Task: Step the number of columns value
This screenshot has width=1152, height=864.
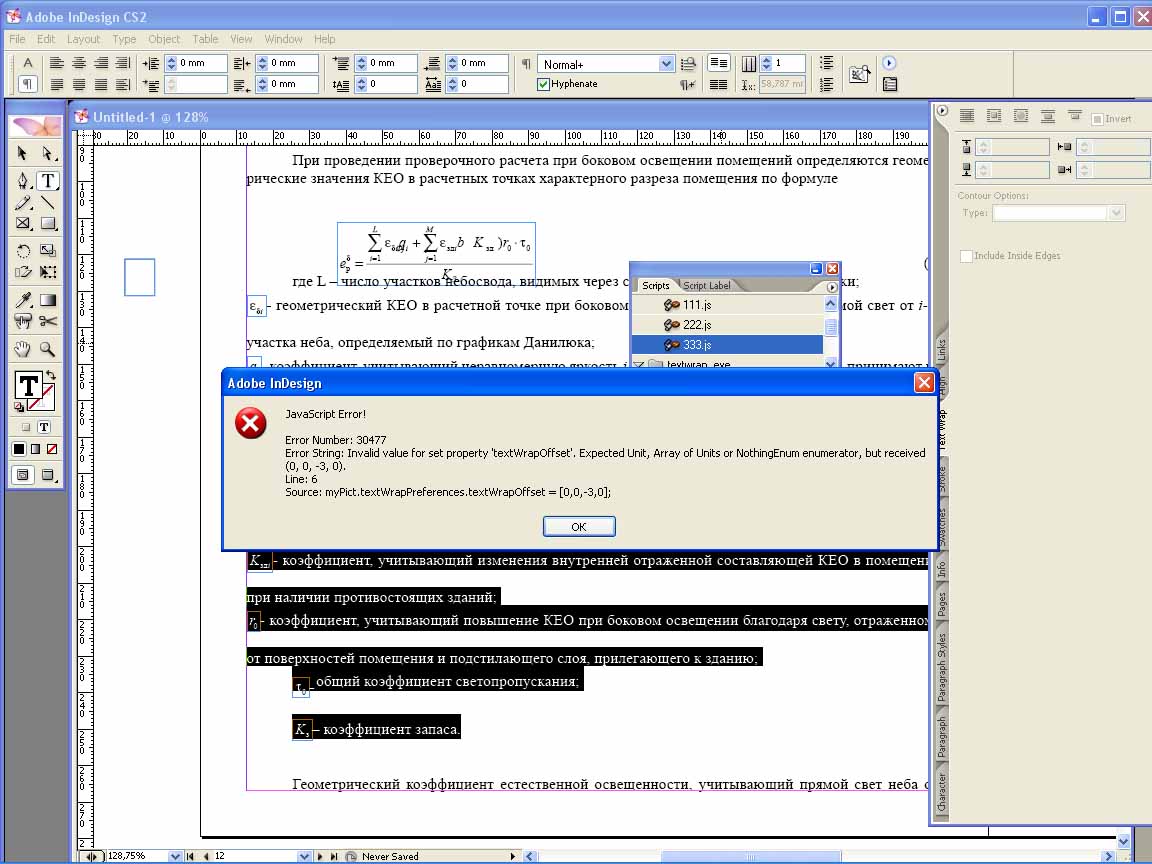Action: pyautogui.click(x=766, y=63)
